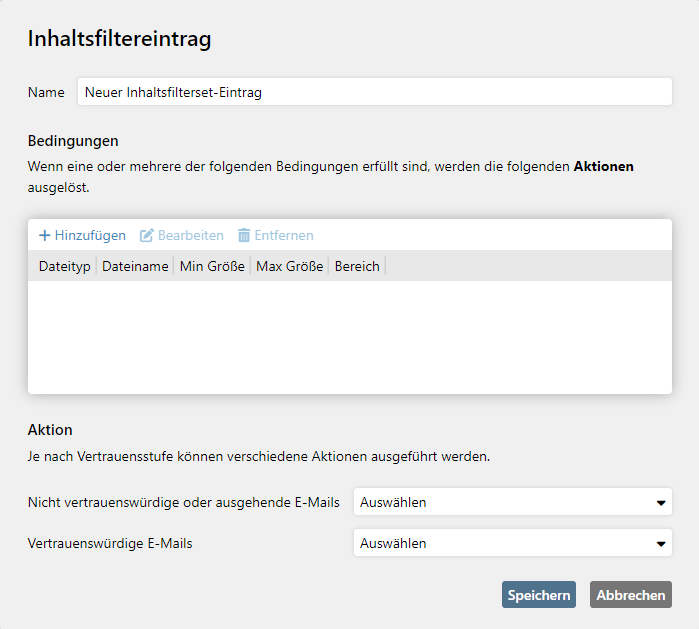Click the arrow of Nicht vertrauenswürdige E-Mails dropdown
Screen dimensions: 699x629
click(661, 503)
